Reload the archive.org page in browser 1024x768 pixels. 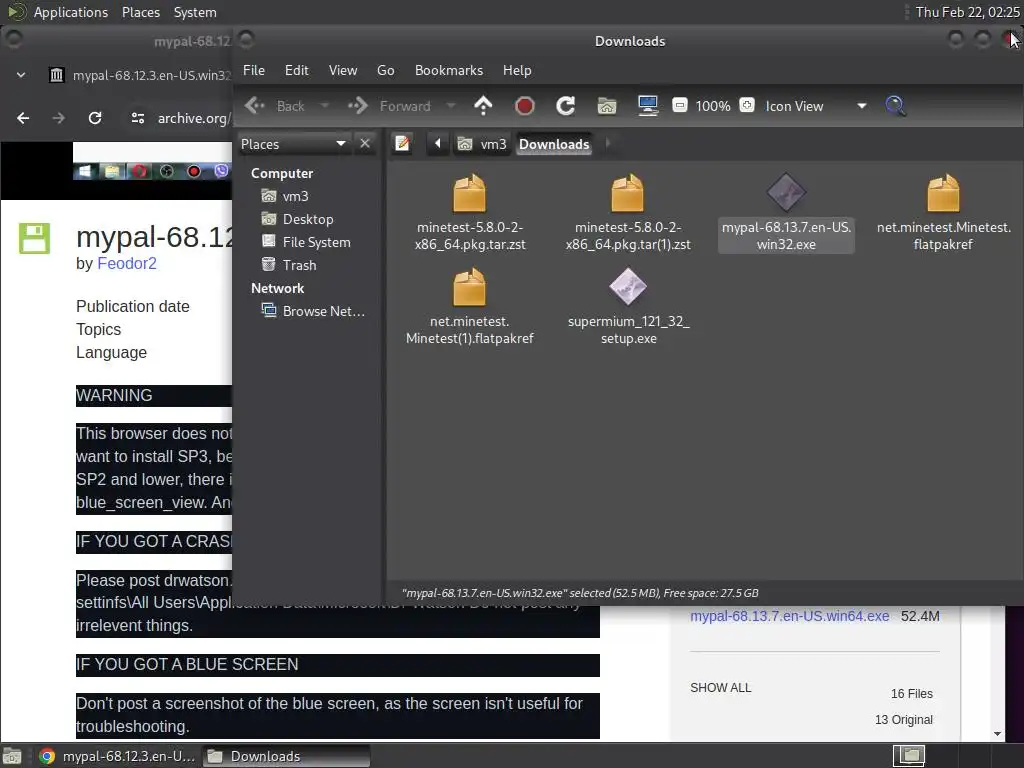point(95,118)
